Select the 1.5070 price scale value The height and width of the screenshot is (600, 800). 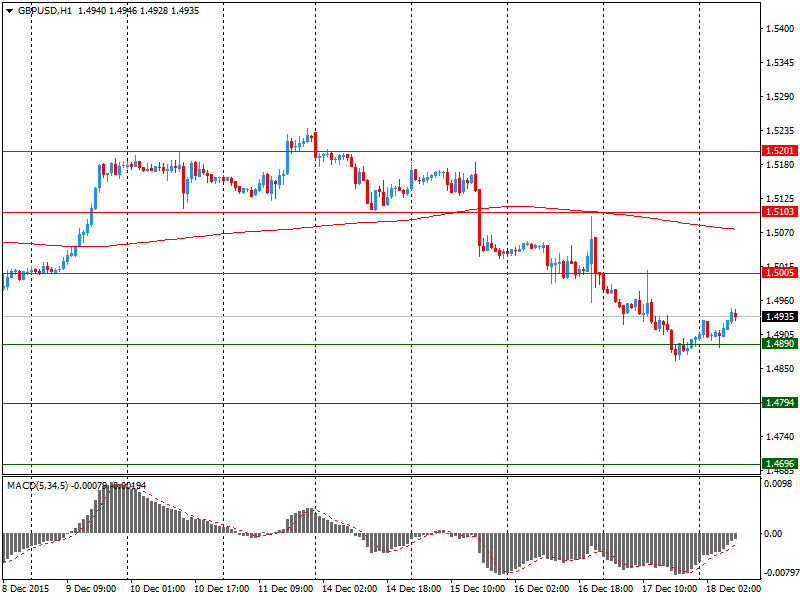coord(781,233)
